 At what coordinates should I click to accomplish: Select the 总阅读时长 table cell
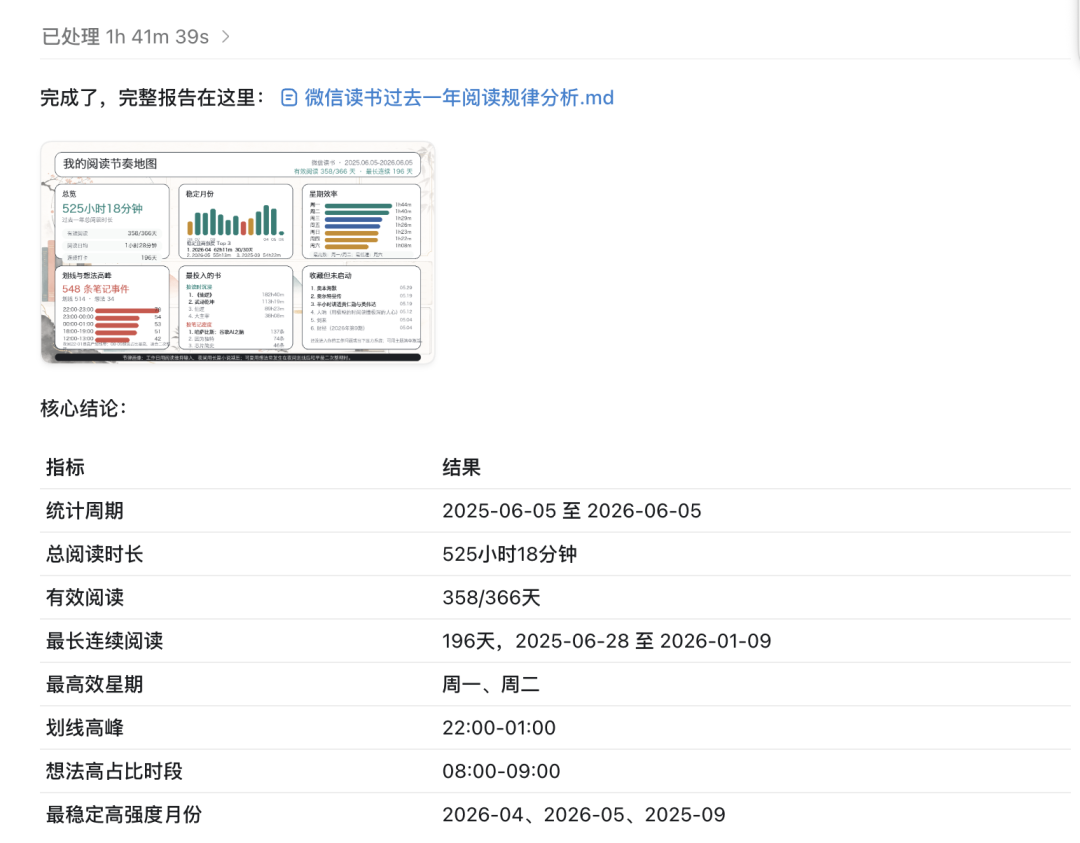(94, 554)
